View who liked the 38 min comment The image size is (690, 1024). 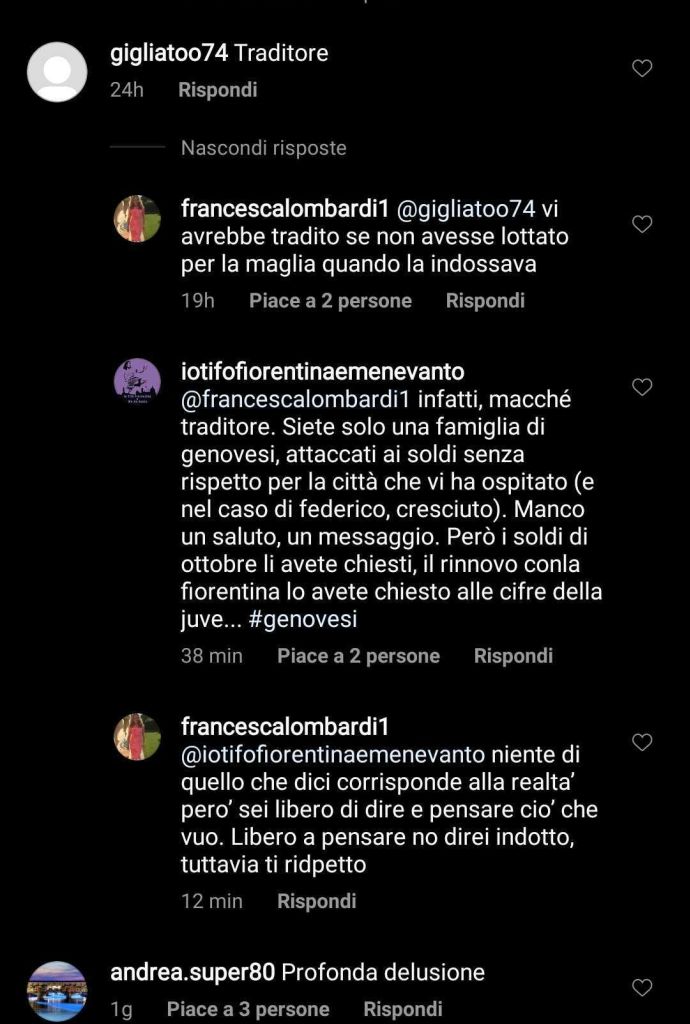coord(358,656)
